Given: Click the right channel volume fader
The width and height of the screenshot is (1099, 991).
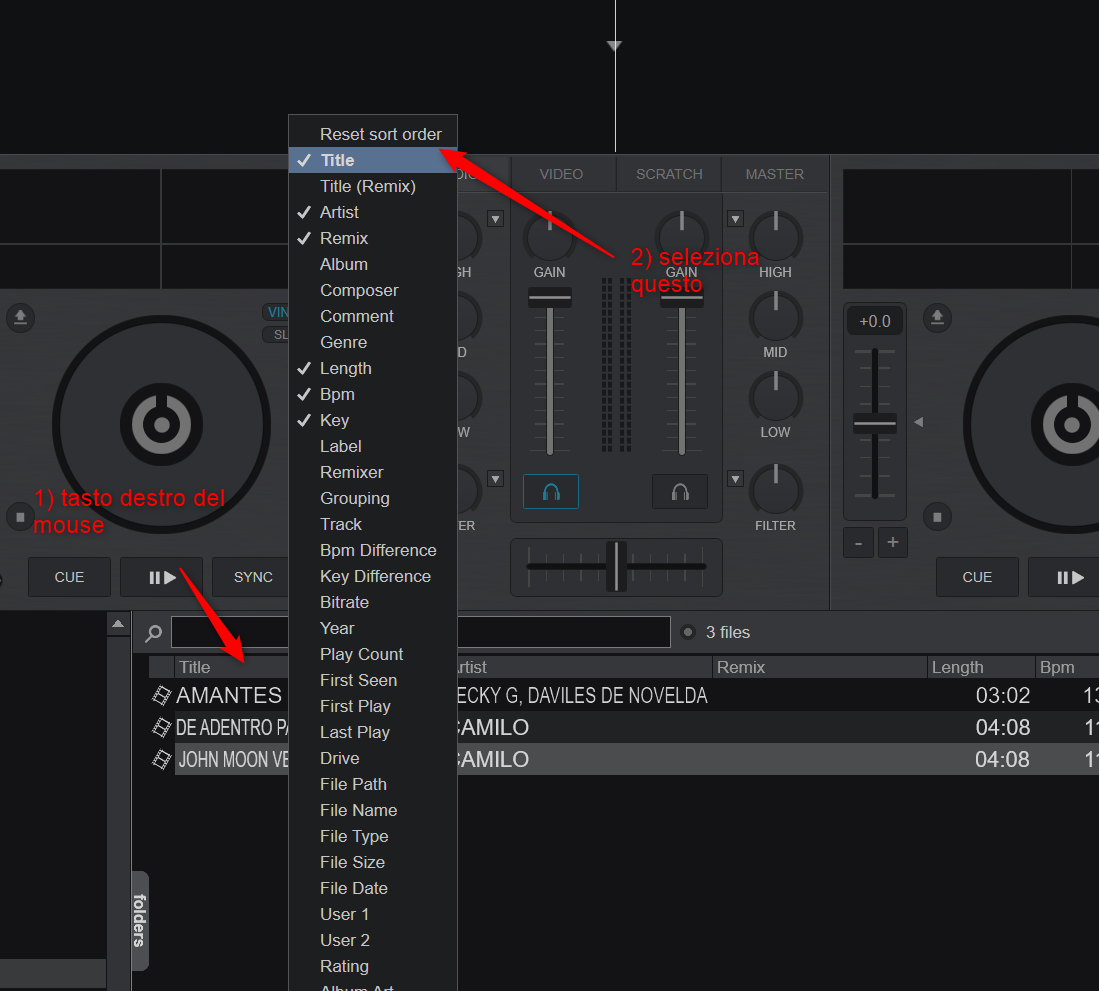Looking at the screenshot, I should (681, 300).
